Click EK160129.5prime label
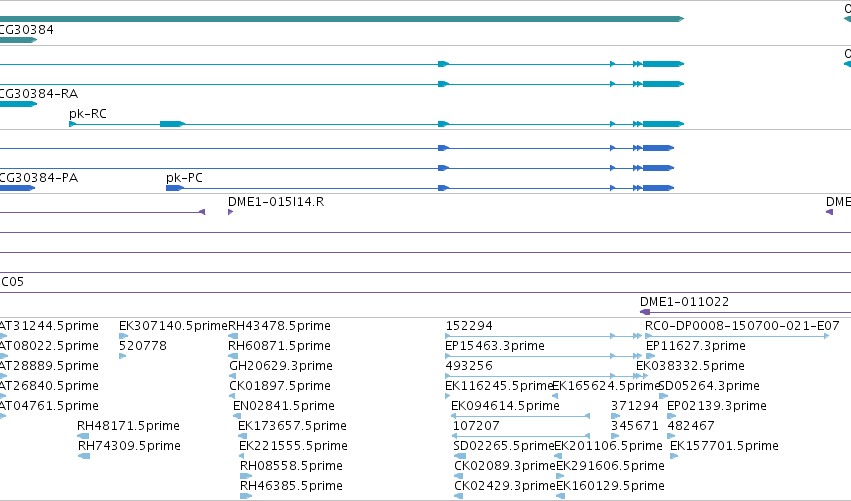Viewport: 851px width, 501px height. pos(611,486)
